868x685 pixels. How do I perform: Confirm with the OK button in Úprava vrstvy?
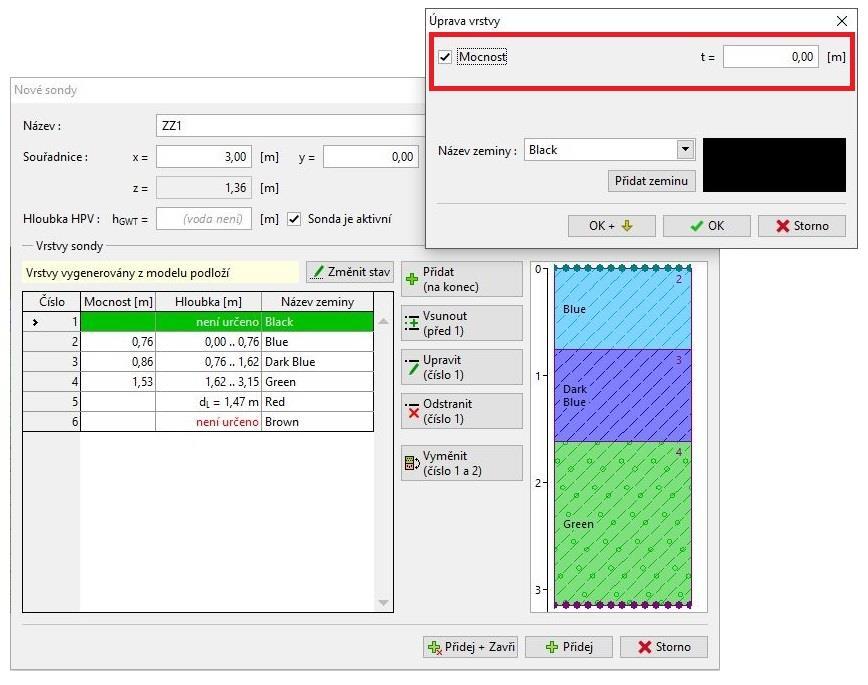(707, 226)
